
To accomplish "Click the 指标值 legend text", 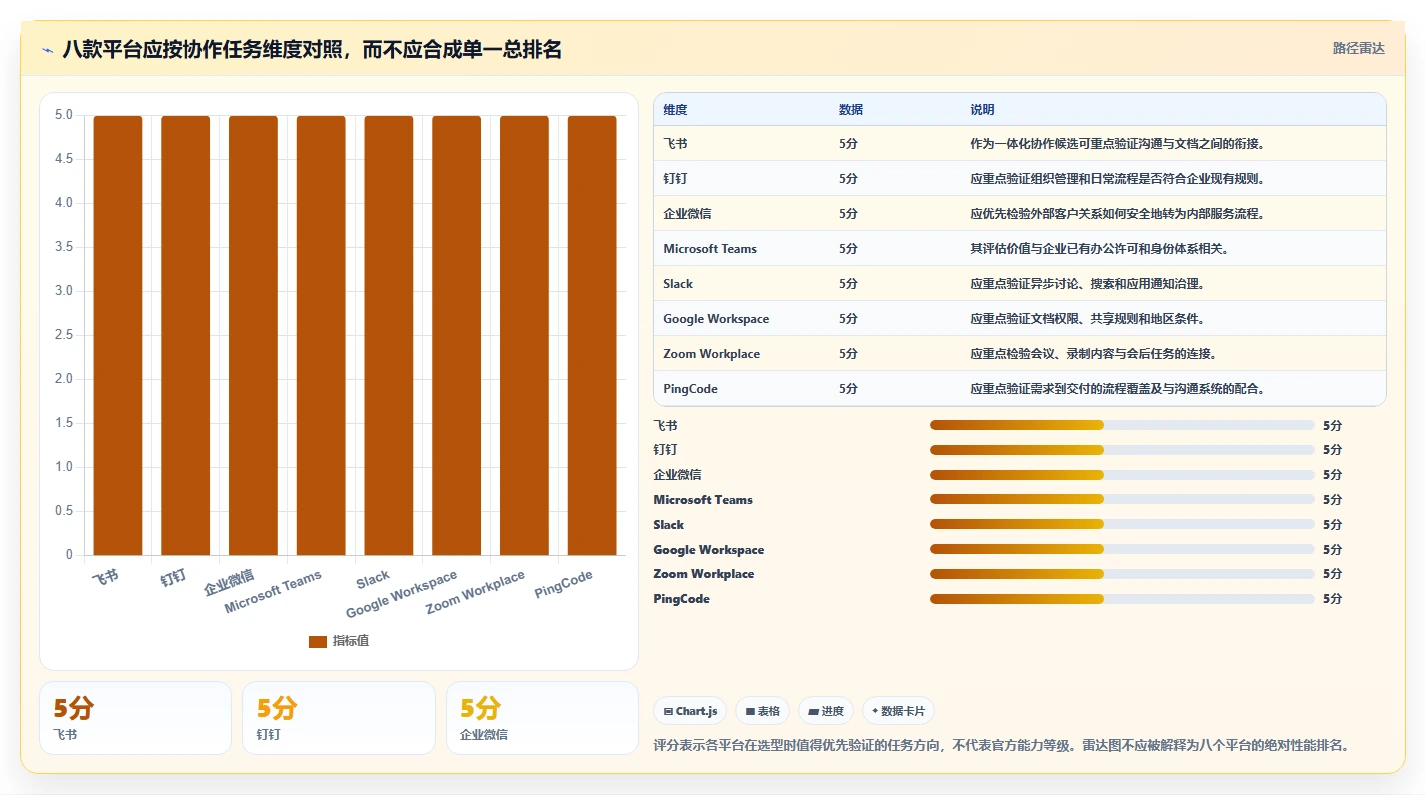I will (x=351, y=641).
